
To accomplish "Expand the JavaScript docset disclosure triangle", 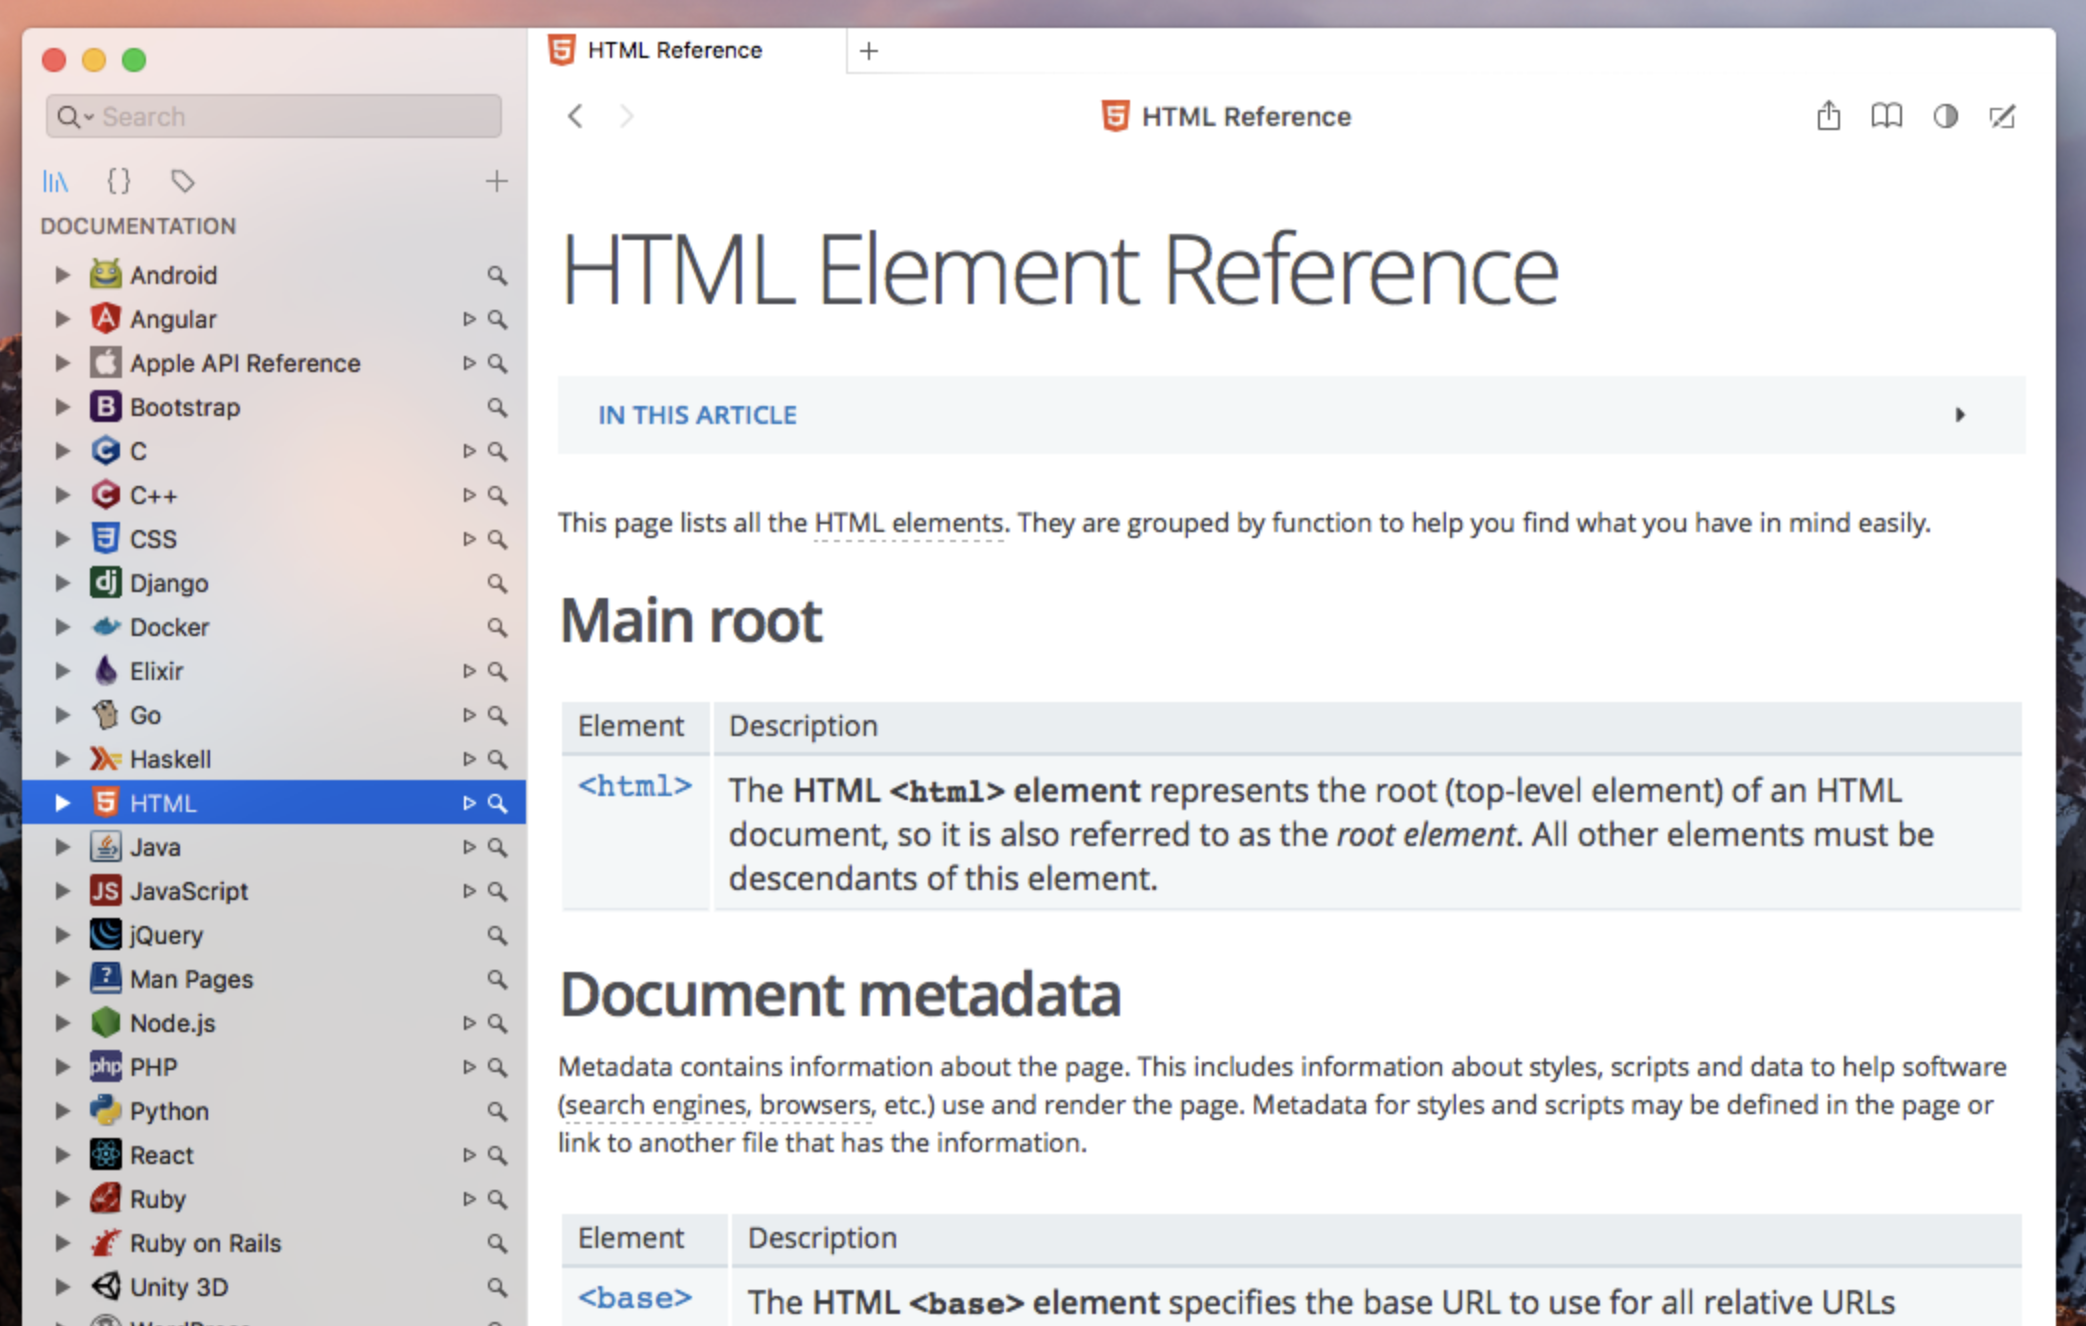I will pyautogui.click(x=62, y=891).
